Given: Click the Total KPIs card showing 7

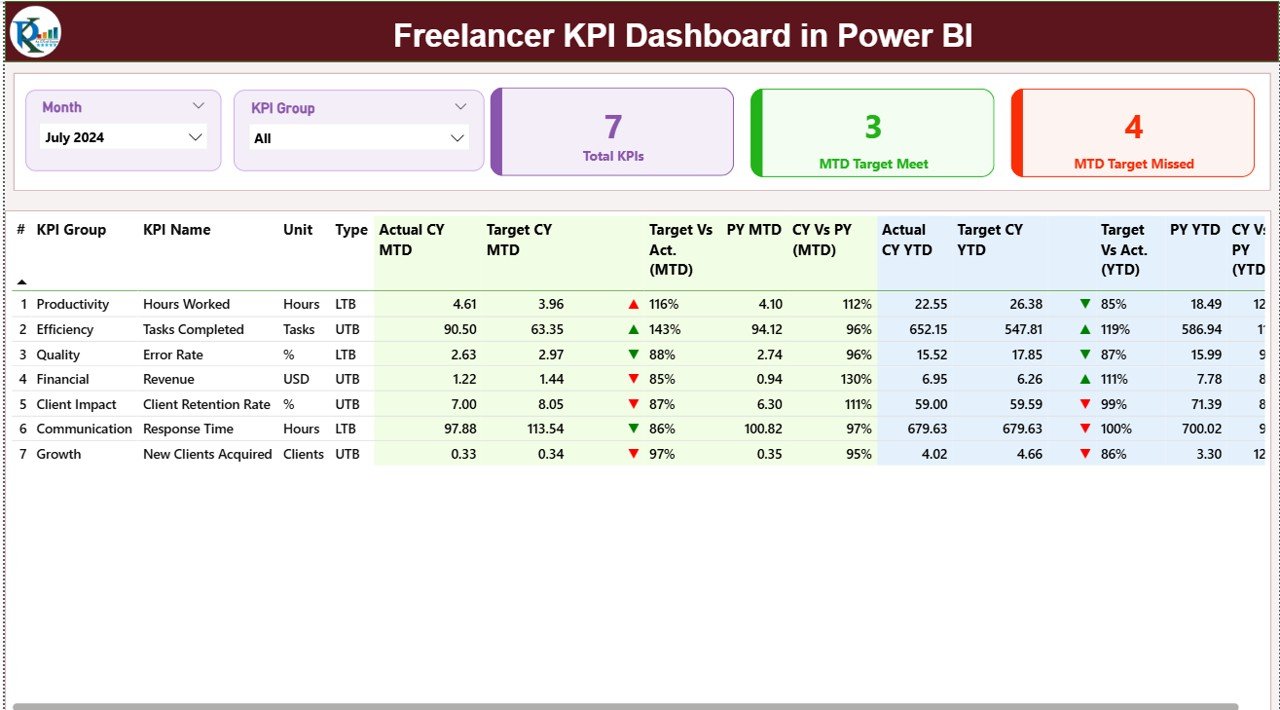Looking at the screenshot, I should [613, 132].
